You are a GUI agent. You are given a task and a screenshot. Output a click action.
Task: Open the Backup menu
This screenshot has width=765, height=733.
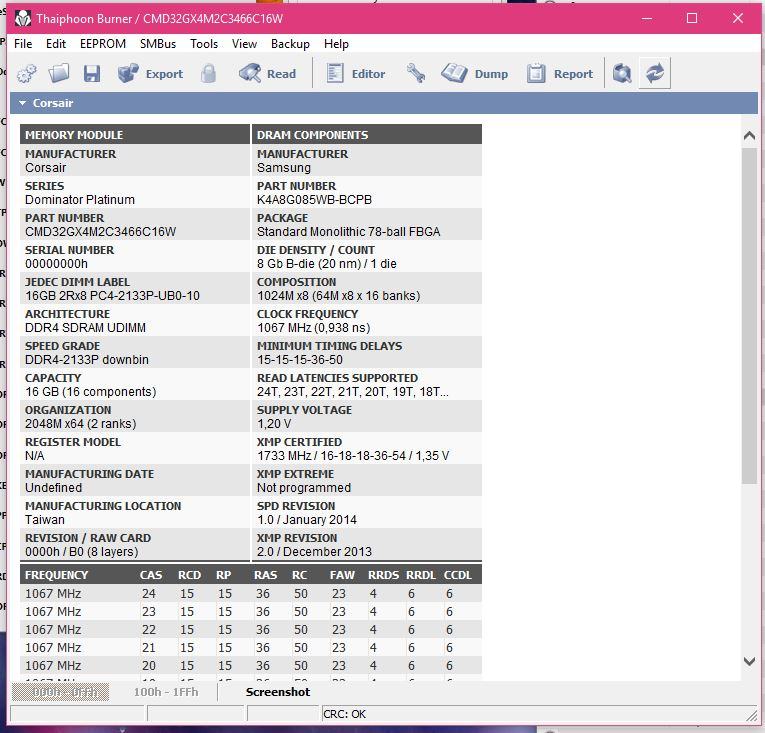(x=290, y=44)
